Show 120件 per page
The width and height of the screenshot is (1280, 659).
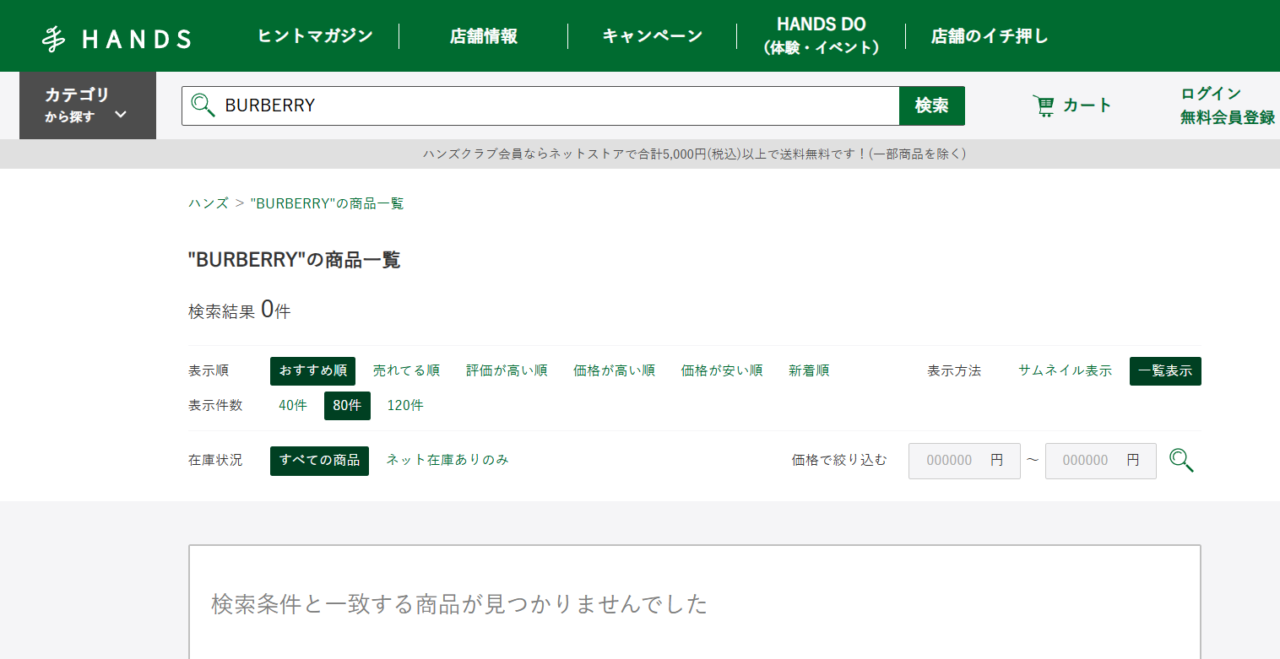405,406
